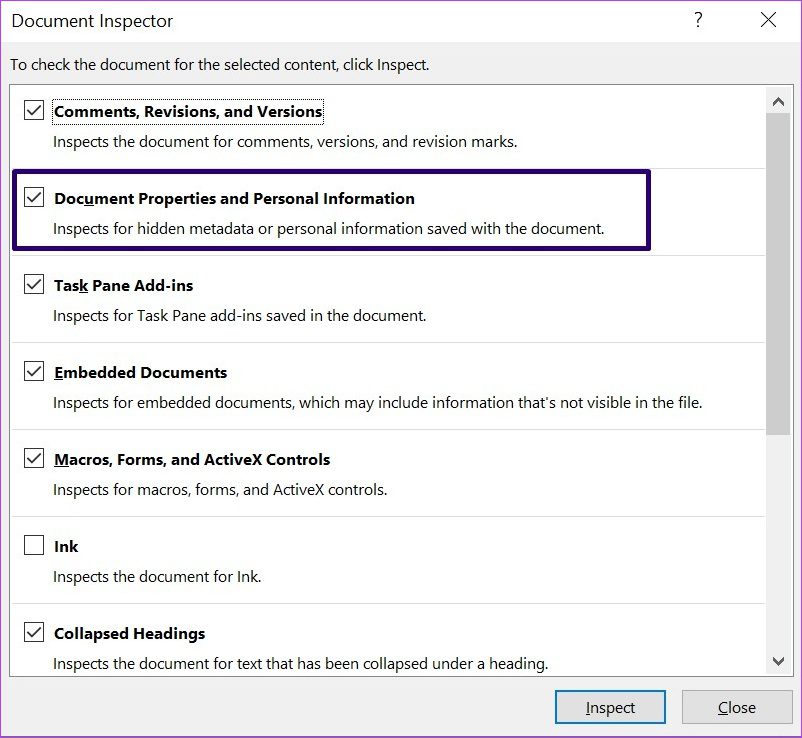802x738 pixels.
Task: Click the help question mark icon
Action: 698,20
